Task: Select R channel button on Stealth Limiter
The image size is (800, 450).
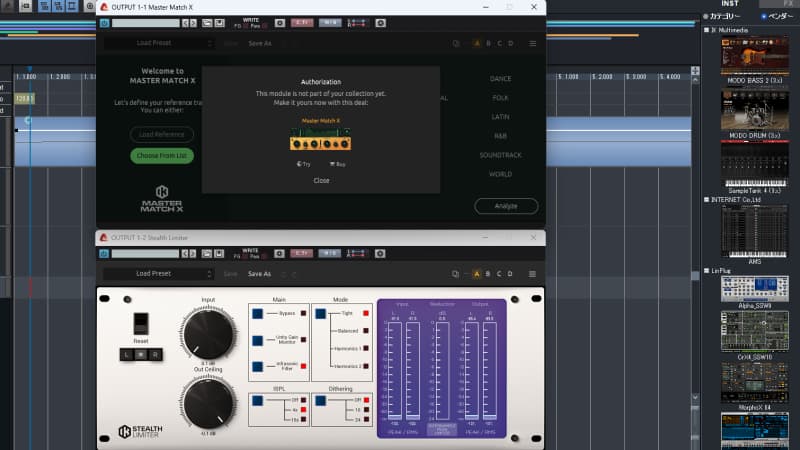Action: click(x=155, y=355)
